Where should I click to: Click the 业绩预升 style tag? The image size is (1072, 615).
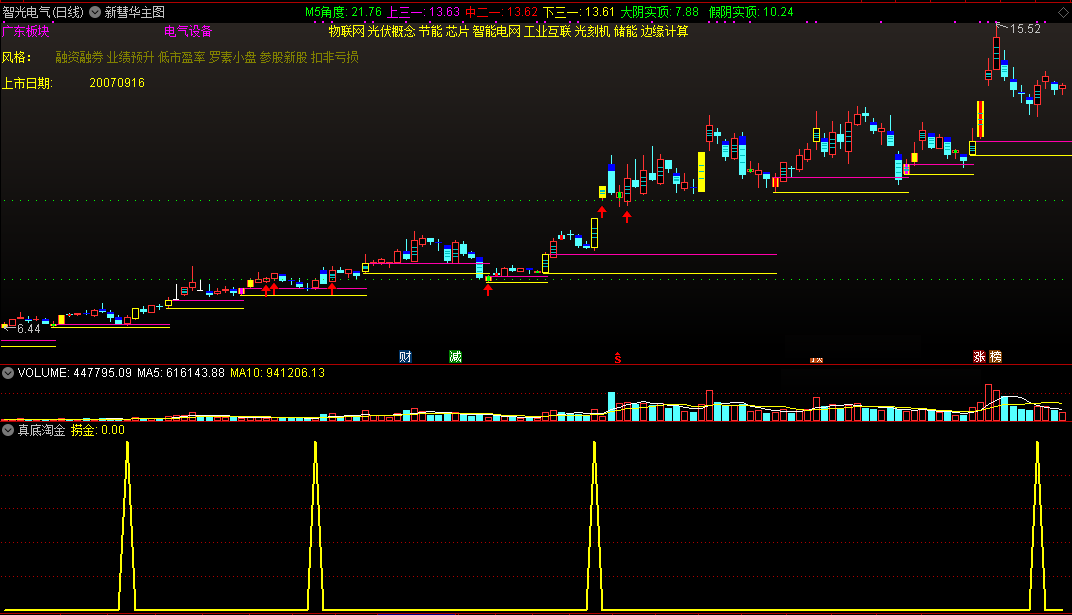click(x=131, y=57)
